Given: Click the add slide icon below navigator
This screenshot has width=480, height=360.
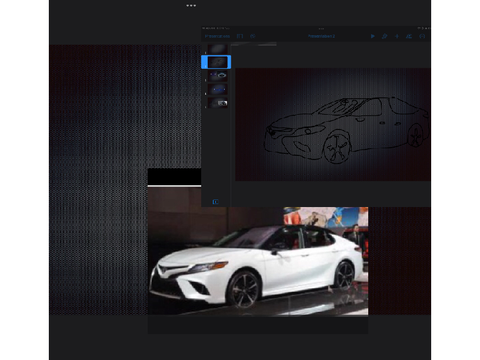Looking at the screenshot, I should 216,202.
